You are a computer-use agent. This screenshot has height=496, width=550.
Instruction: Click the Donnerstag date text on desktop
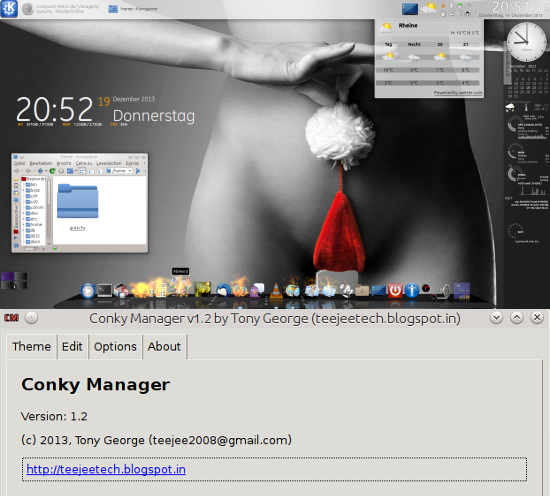pos(154,116)
